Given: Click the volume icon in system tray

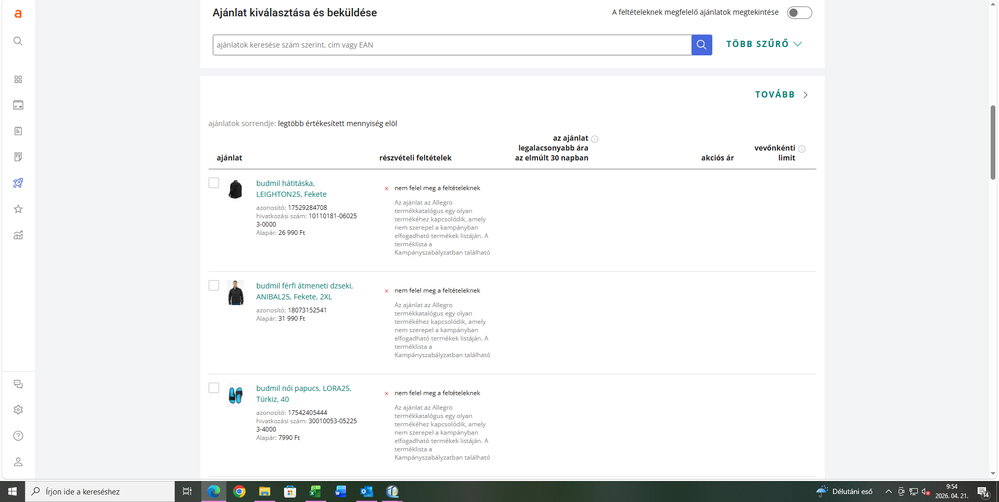Looking at the screenshot, I should pos(926,491).
